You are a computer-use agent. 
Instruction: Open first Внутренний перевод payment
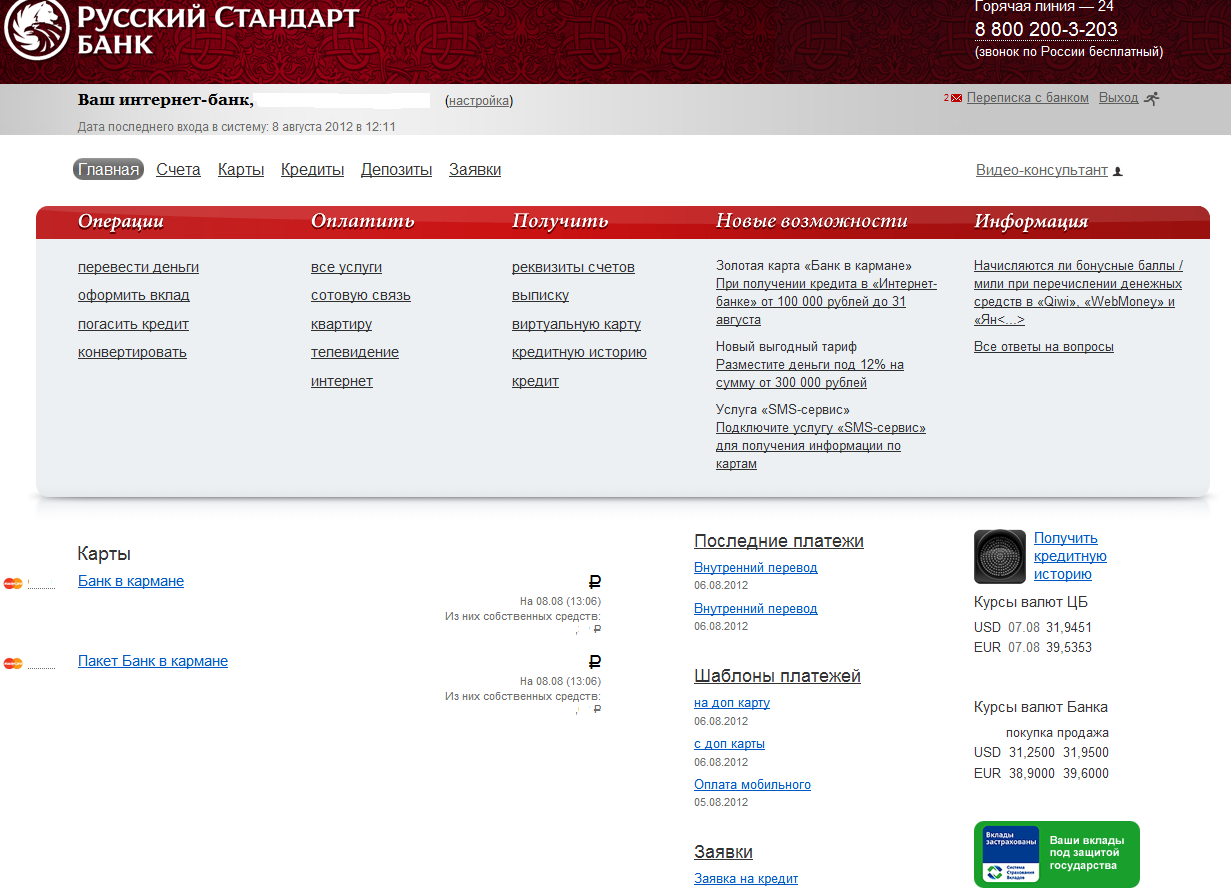click(756, 567)
